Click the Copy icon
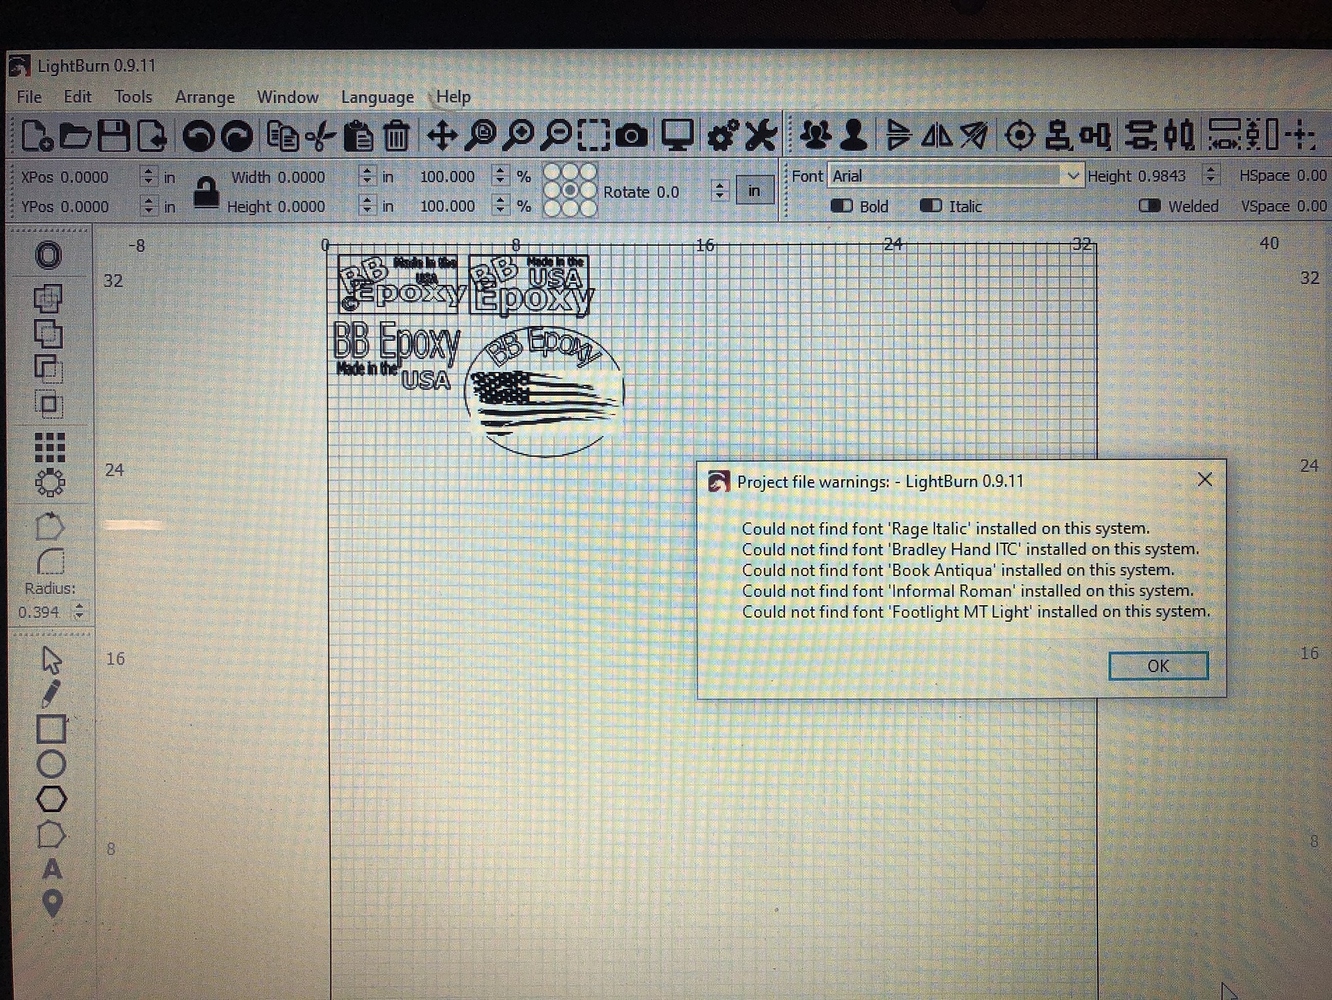This screenshot has width=1332, height=1000. point(283,135)
